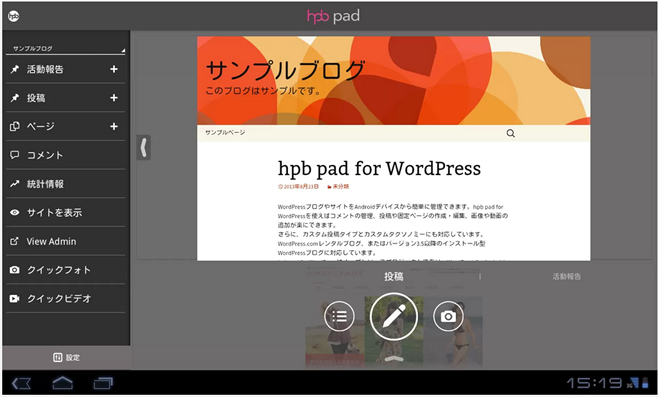Image resolution: width=659 pixels, height=397 pixels.
Task: Expand the handle below the pencil icon
Action: [x=394, y=358]
